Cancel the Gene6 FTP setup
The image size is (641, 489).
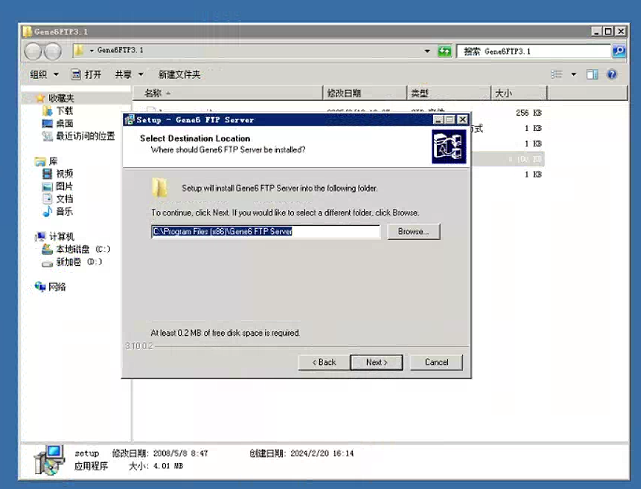pos(436,362)
